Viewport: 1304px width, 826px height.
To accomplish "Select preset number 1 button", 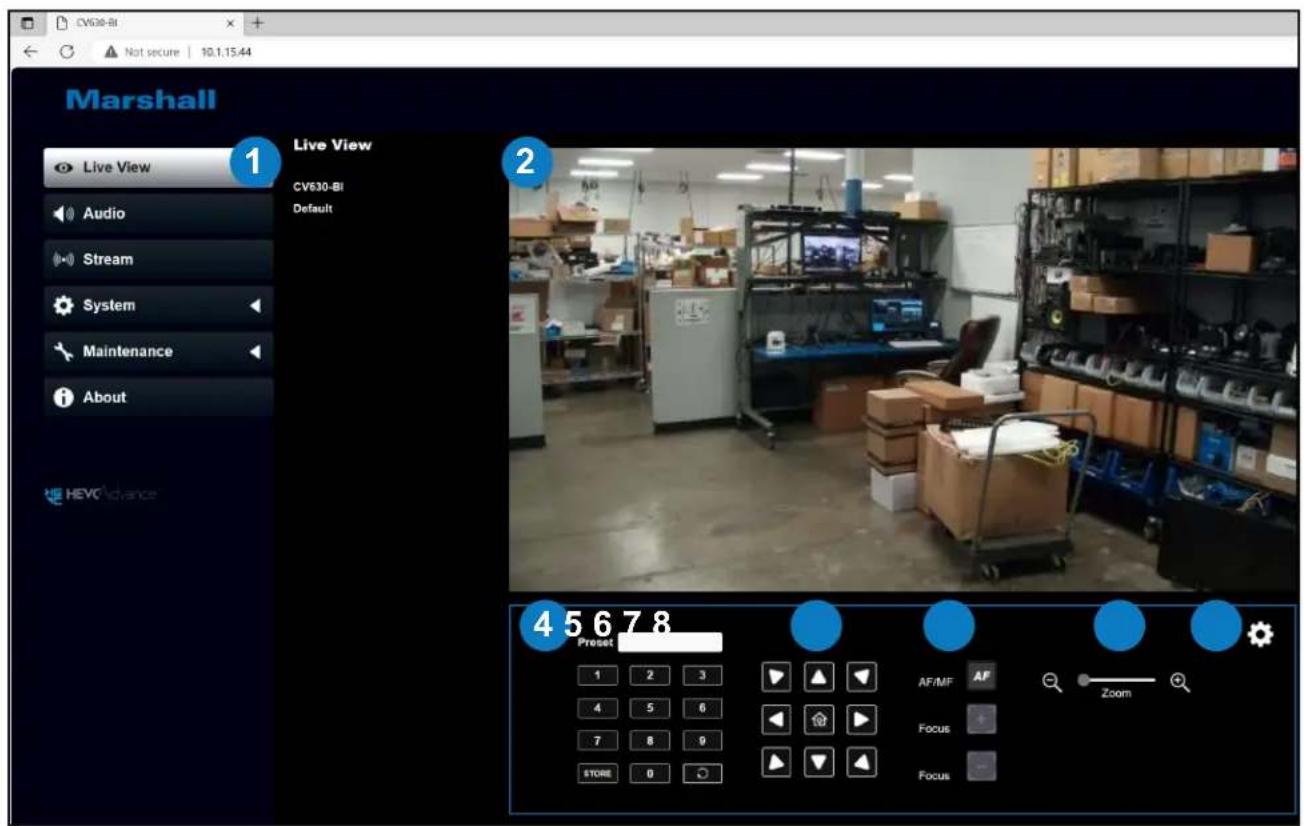I will (598, 677).
